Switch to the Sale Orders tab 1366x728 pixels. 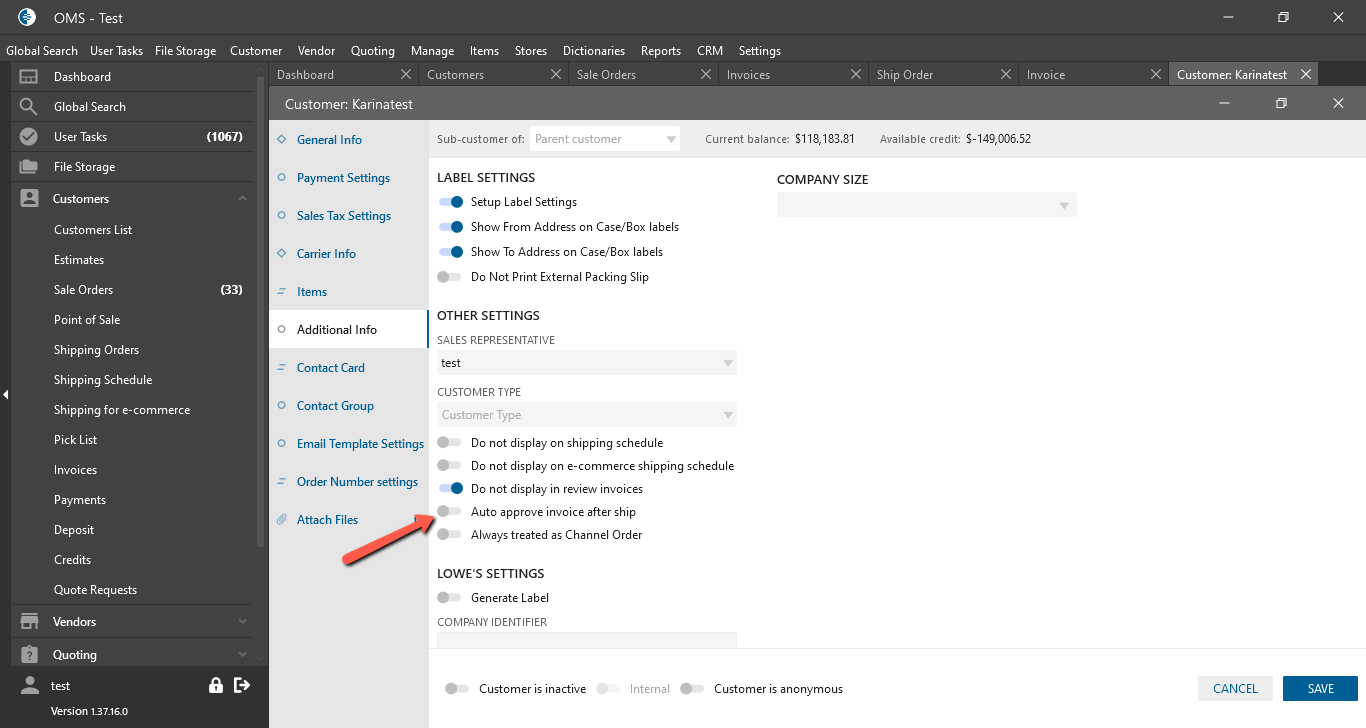point(606,75)
